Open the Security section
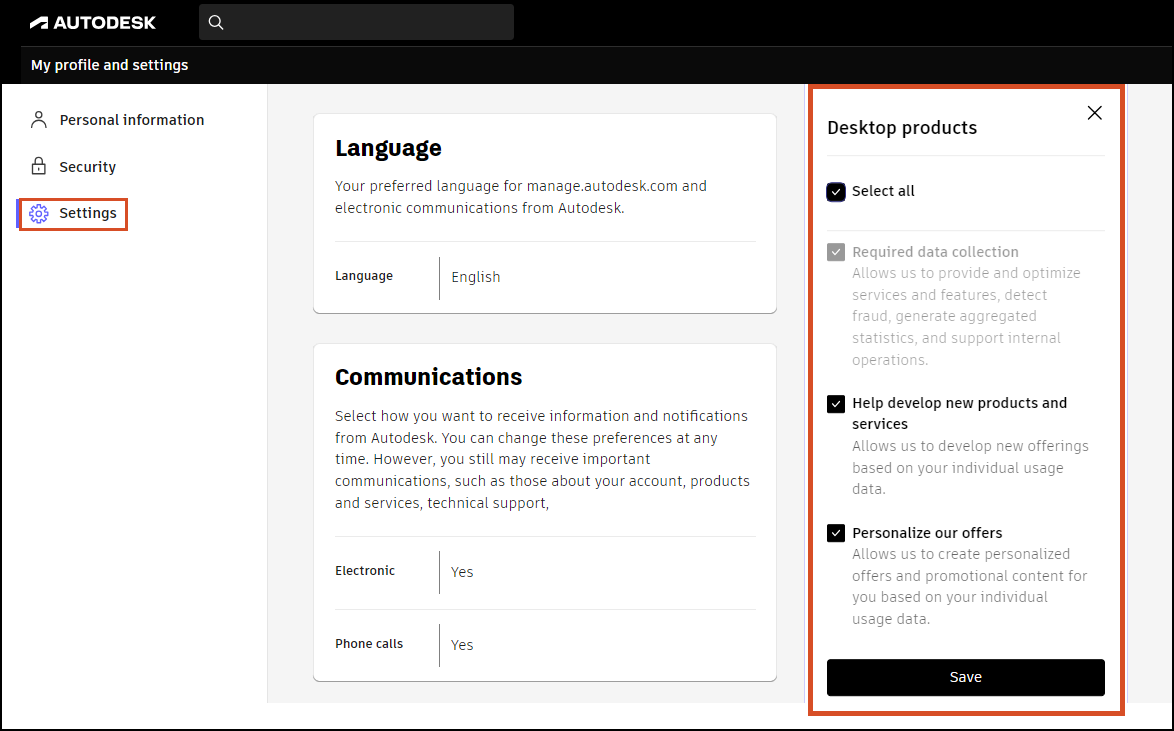The width and height of the screenshot is (1174, 731). coord(88,166)
